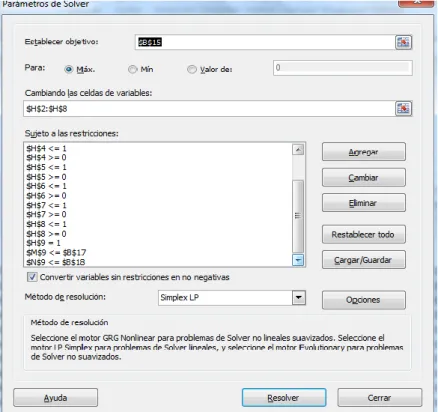Select constraint $H$5 >= 0
The height and width of the screenshot is (412, 438).
(x=46, y=177)
